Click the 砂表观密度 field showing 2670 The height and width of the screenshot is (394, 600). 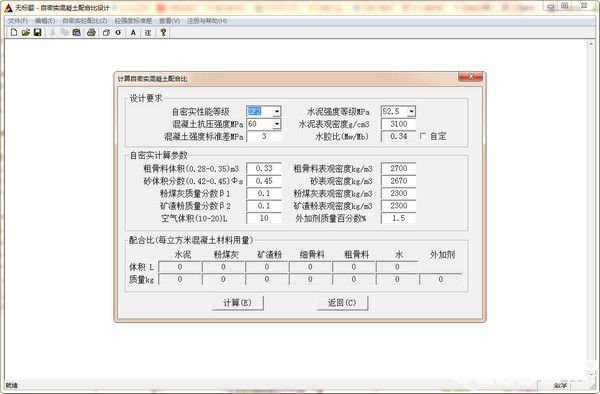click(x=398, y=181)
